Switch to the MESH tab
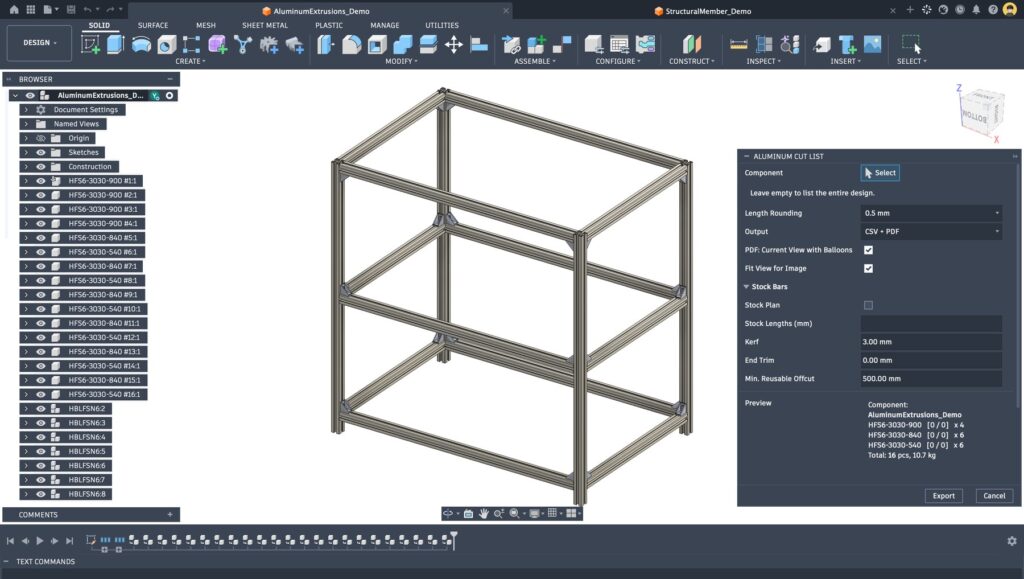The width and height of the screenshot is (1024, 579). [206, 25]
